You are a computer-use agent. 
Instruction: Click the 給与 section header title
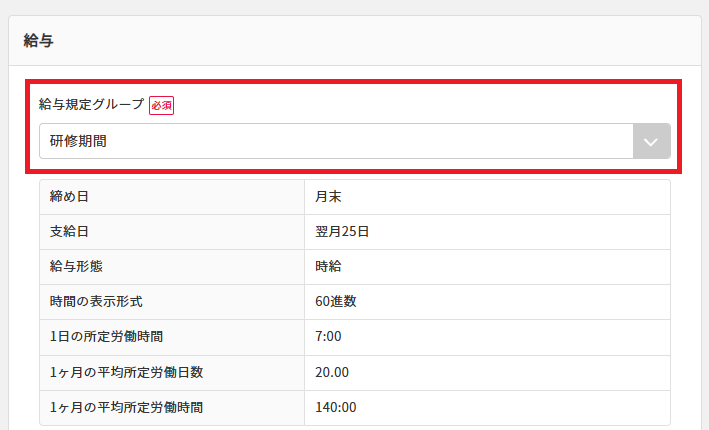pyautogui.click(x=38, y=41)
